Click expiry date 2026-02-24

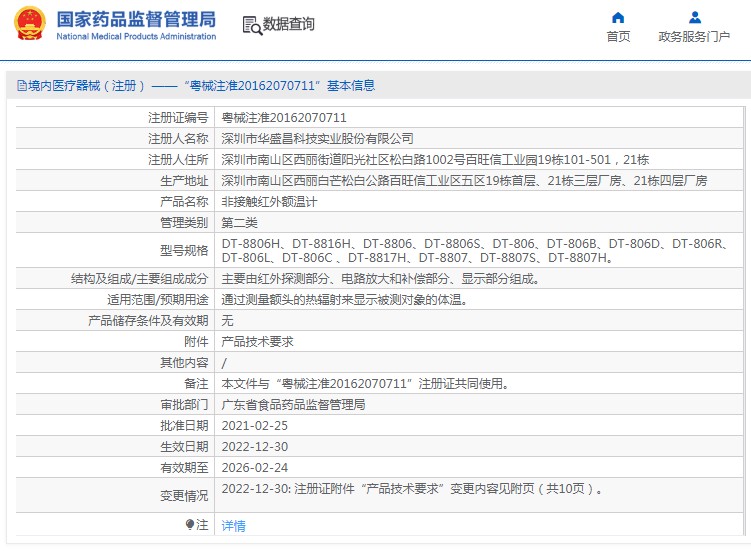tap(254, 468)
